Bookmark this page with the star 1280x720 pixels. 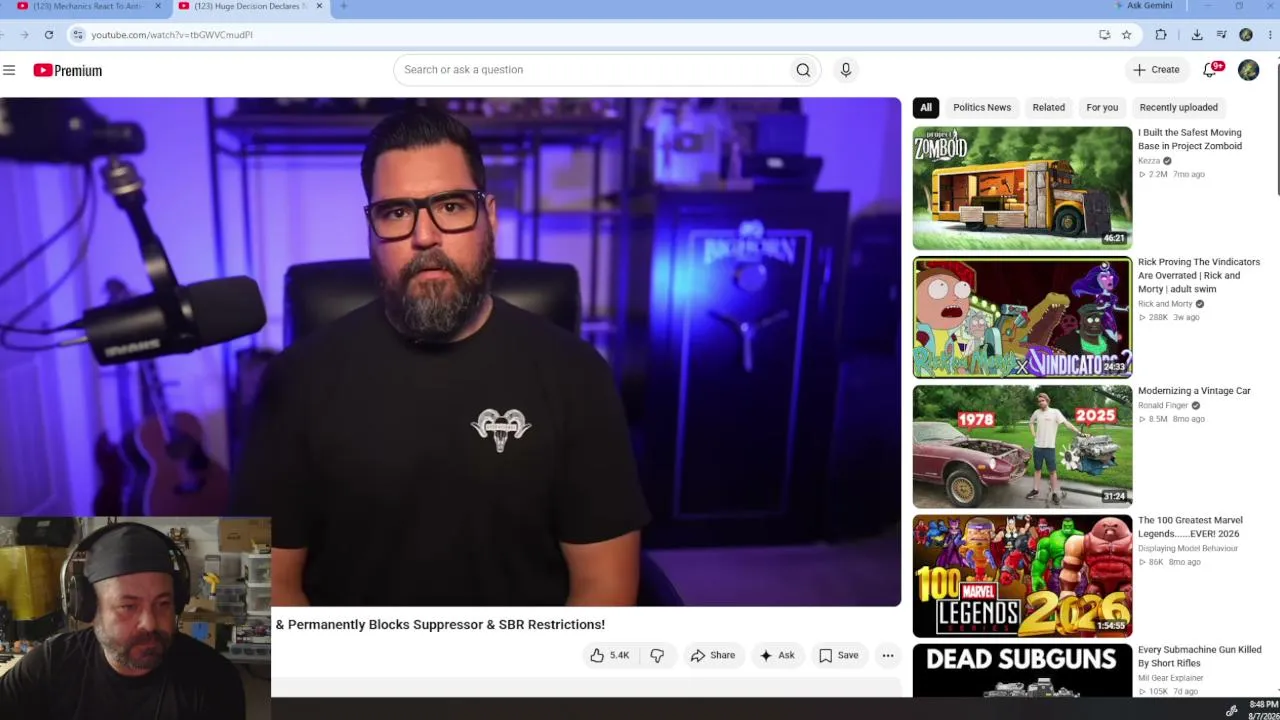pyautogui.click(x=1126, y=35)
